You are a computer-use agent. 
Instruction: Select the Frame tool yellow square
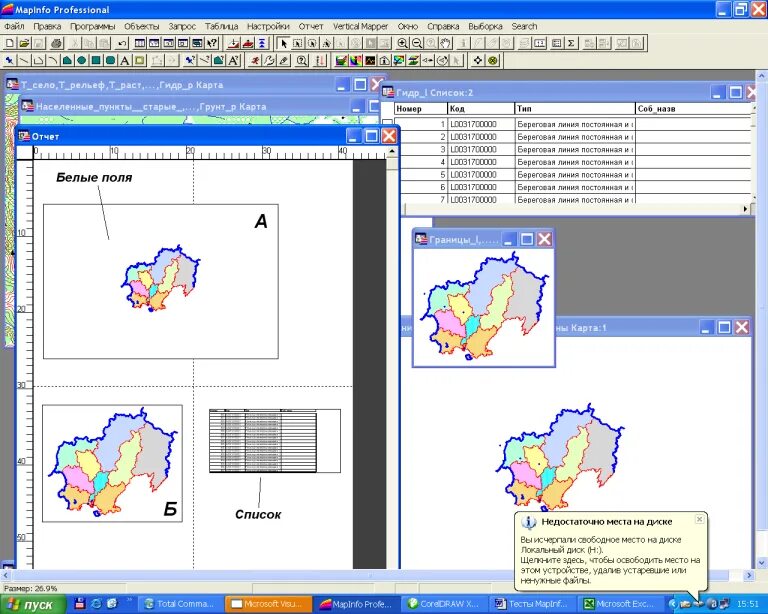(x=139, y=61)
